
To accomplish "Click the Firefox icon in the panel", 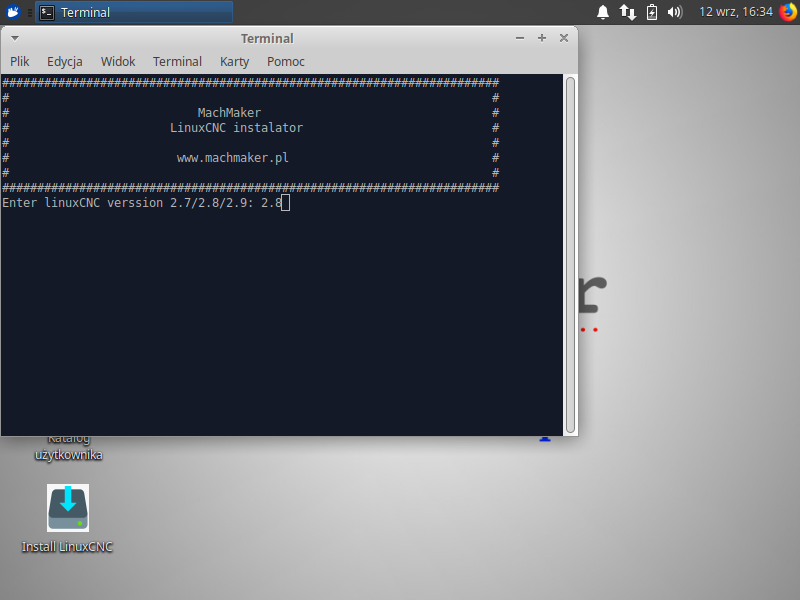I will [787, 12].
